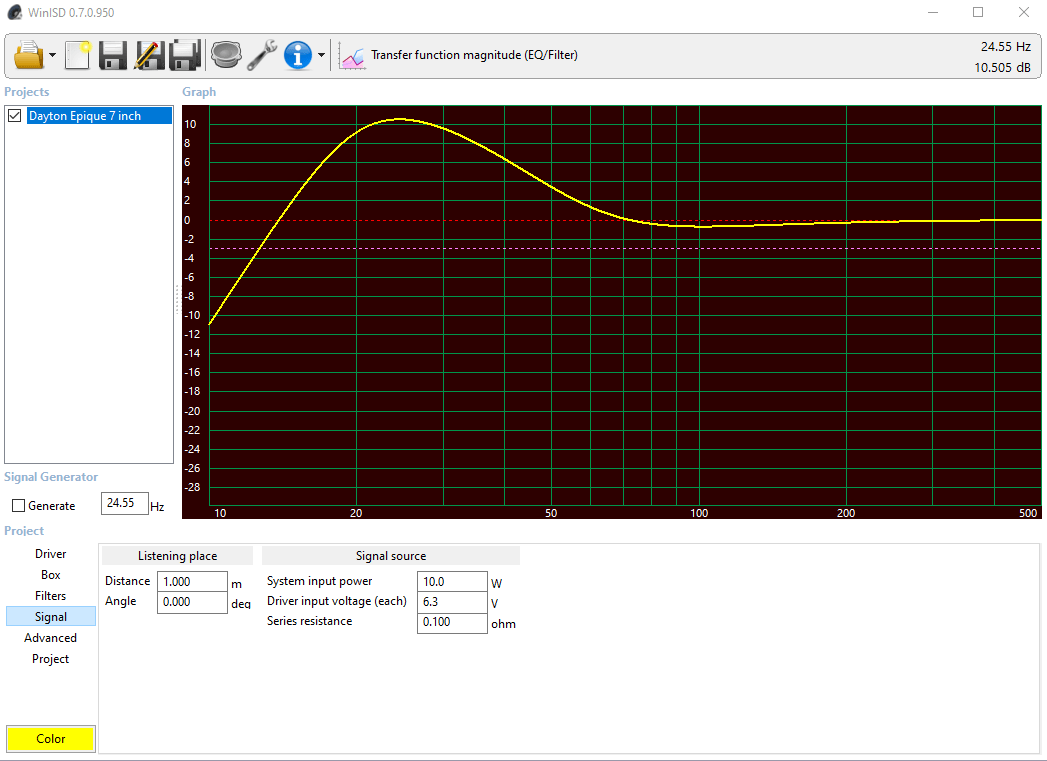Click the Distance input field
Image resolution: width=1047 pixels, height=761 pixels.
coord(192,581)
